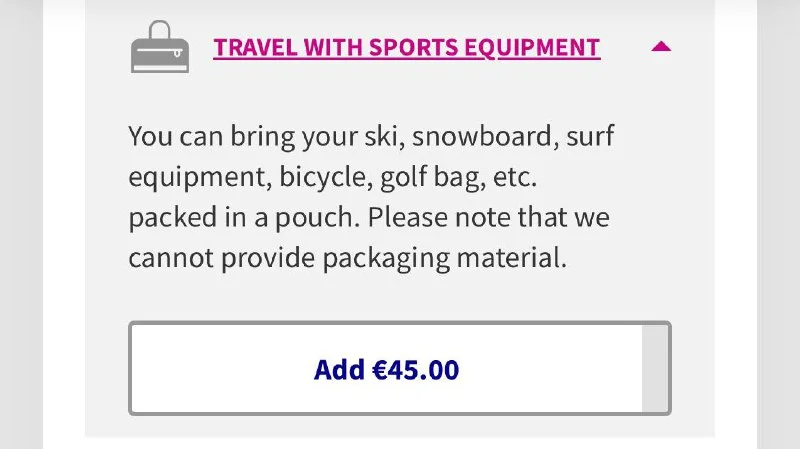Viewport: 800px width, 449px height.
Task: Click the word "bicycle" in the description
Action: click(324, 177)
